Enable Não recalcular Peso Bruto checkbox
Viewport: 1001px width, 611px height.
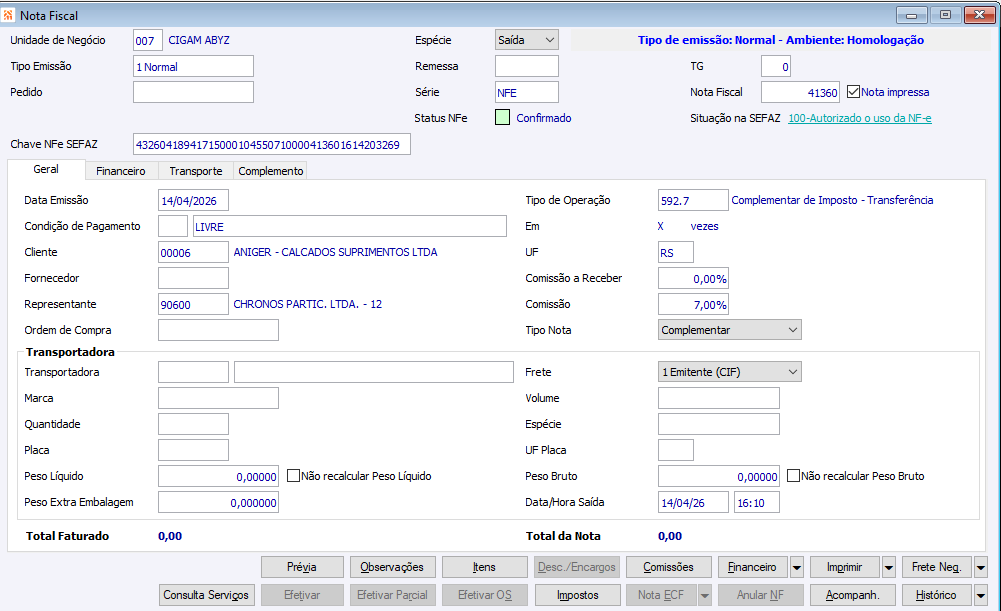click(793, 476)
